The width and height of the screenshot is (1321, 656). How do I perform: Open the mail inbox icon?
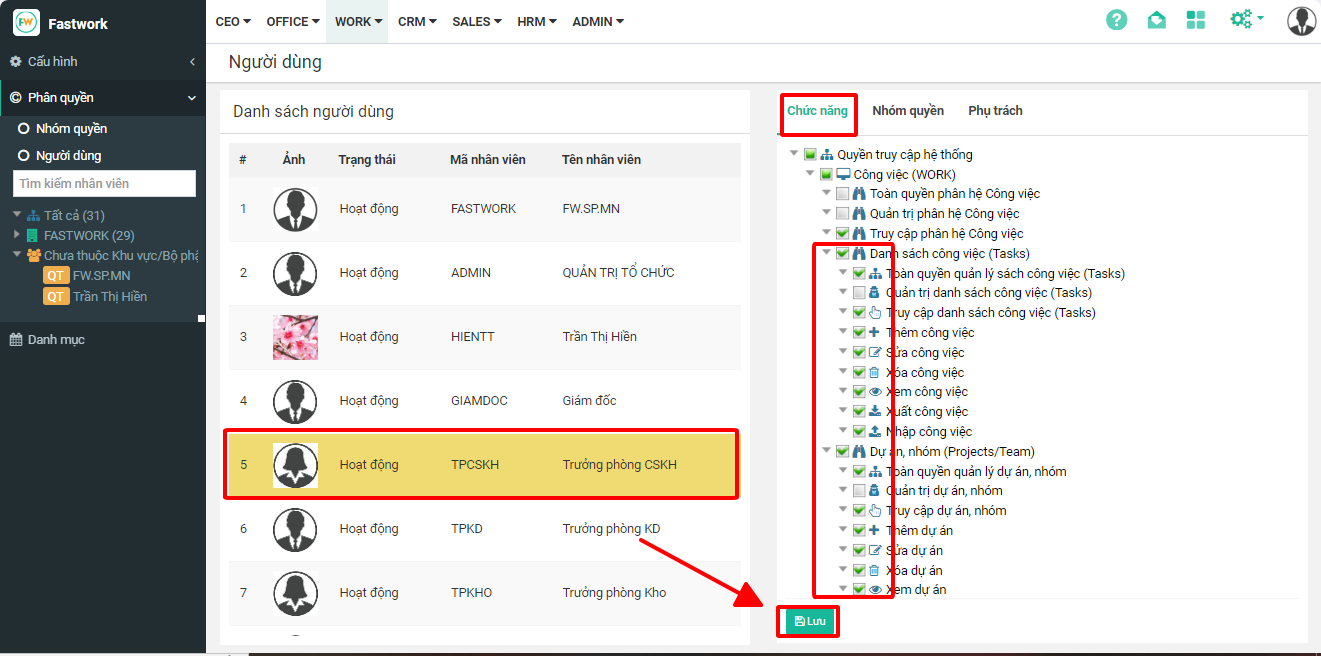click(x=1156, y=20)
